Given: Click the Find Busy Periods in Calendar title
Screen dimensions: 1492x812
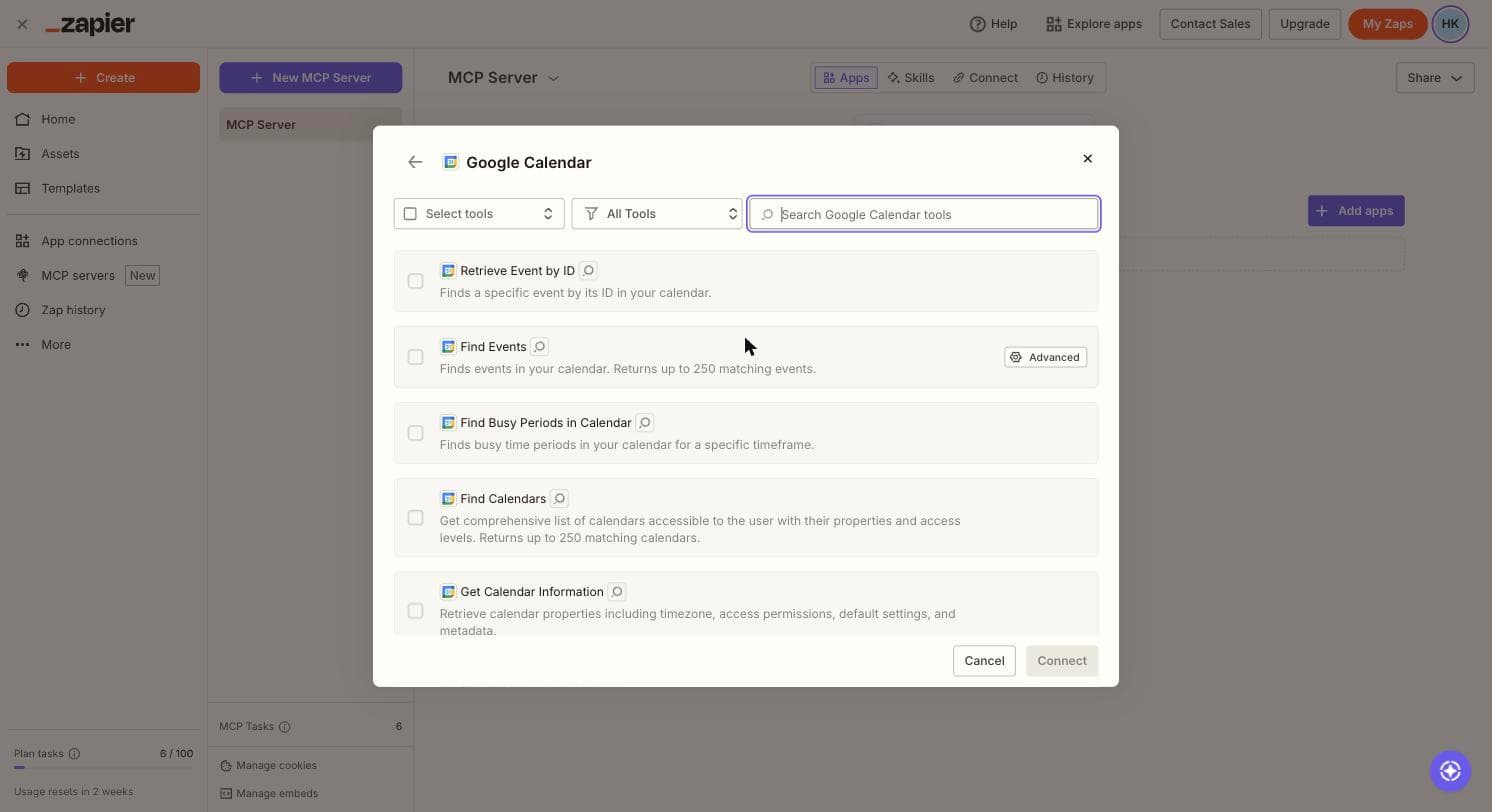Looking at the screenshot, I should click(546, 423).
